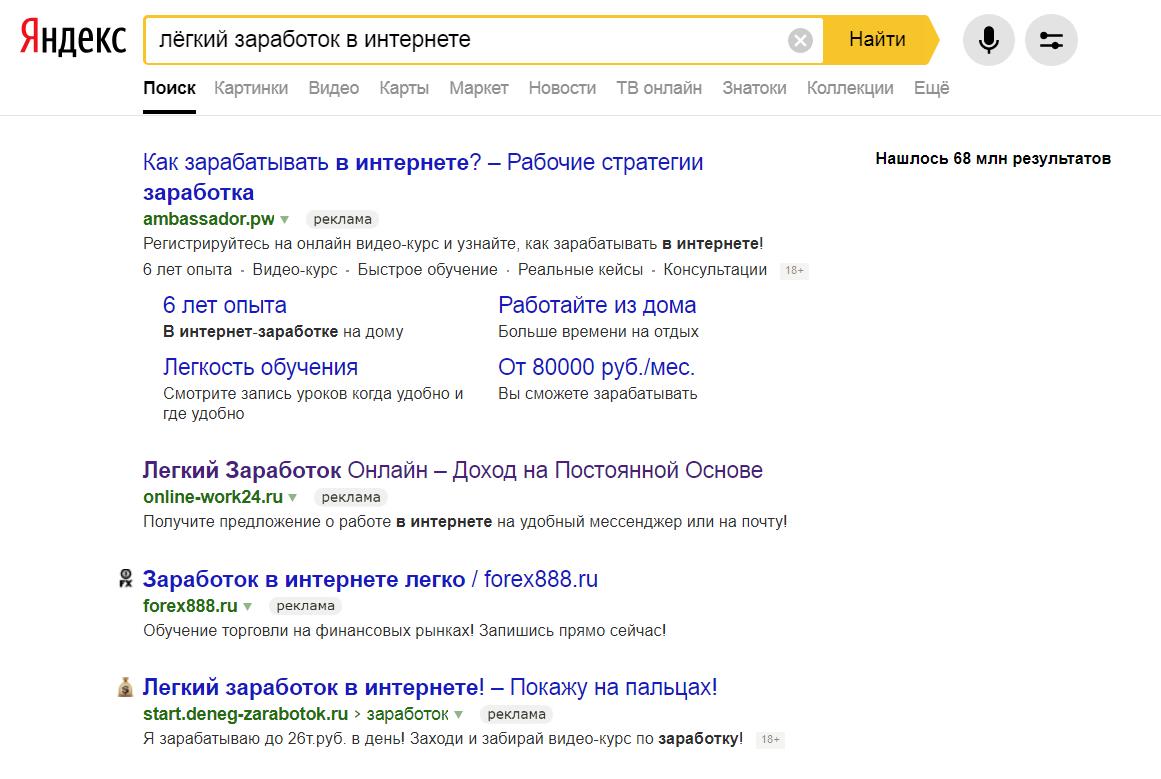This screenshot has height=779, width=1161.
Task: Clear the search query with X icon
Action: click(x=800, y=40)
